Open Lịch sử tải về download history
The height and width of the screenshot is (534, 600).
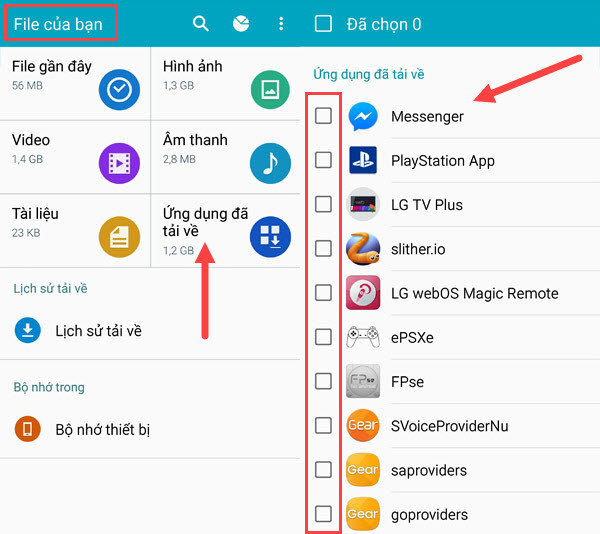(97, 330)
